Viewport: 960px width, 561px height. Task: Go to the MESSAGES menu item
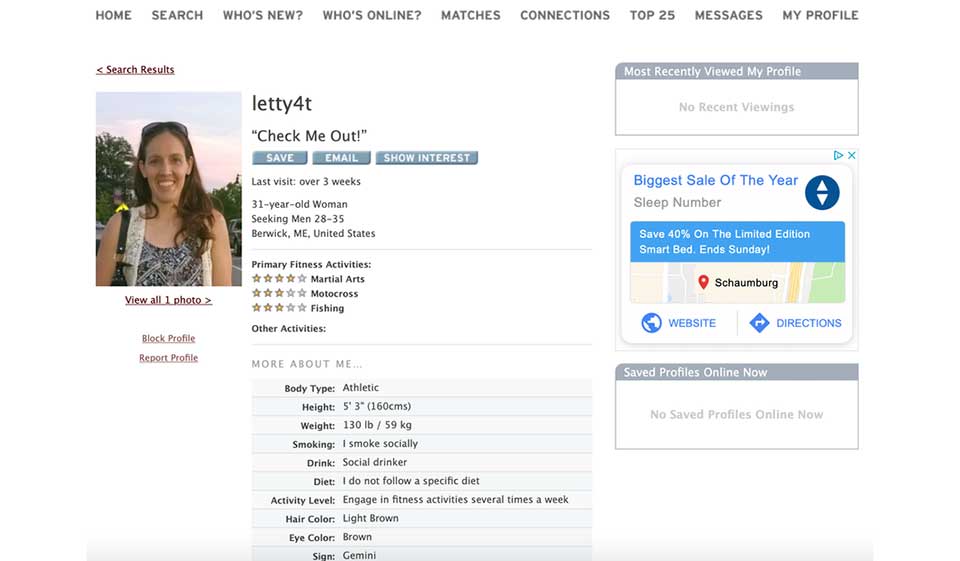point(728,15)
